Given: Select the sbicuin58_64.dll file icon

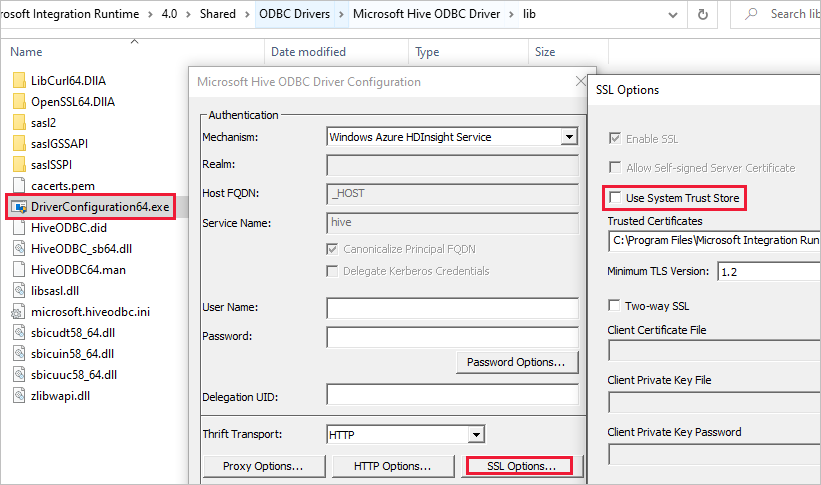Looking at the screenshot, I should coord(19,354).
